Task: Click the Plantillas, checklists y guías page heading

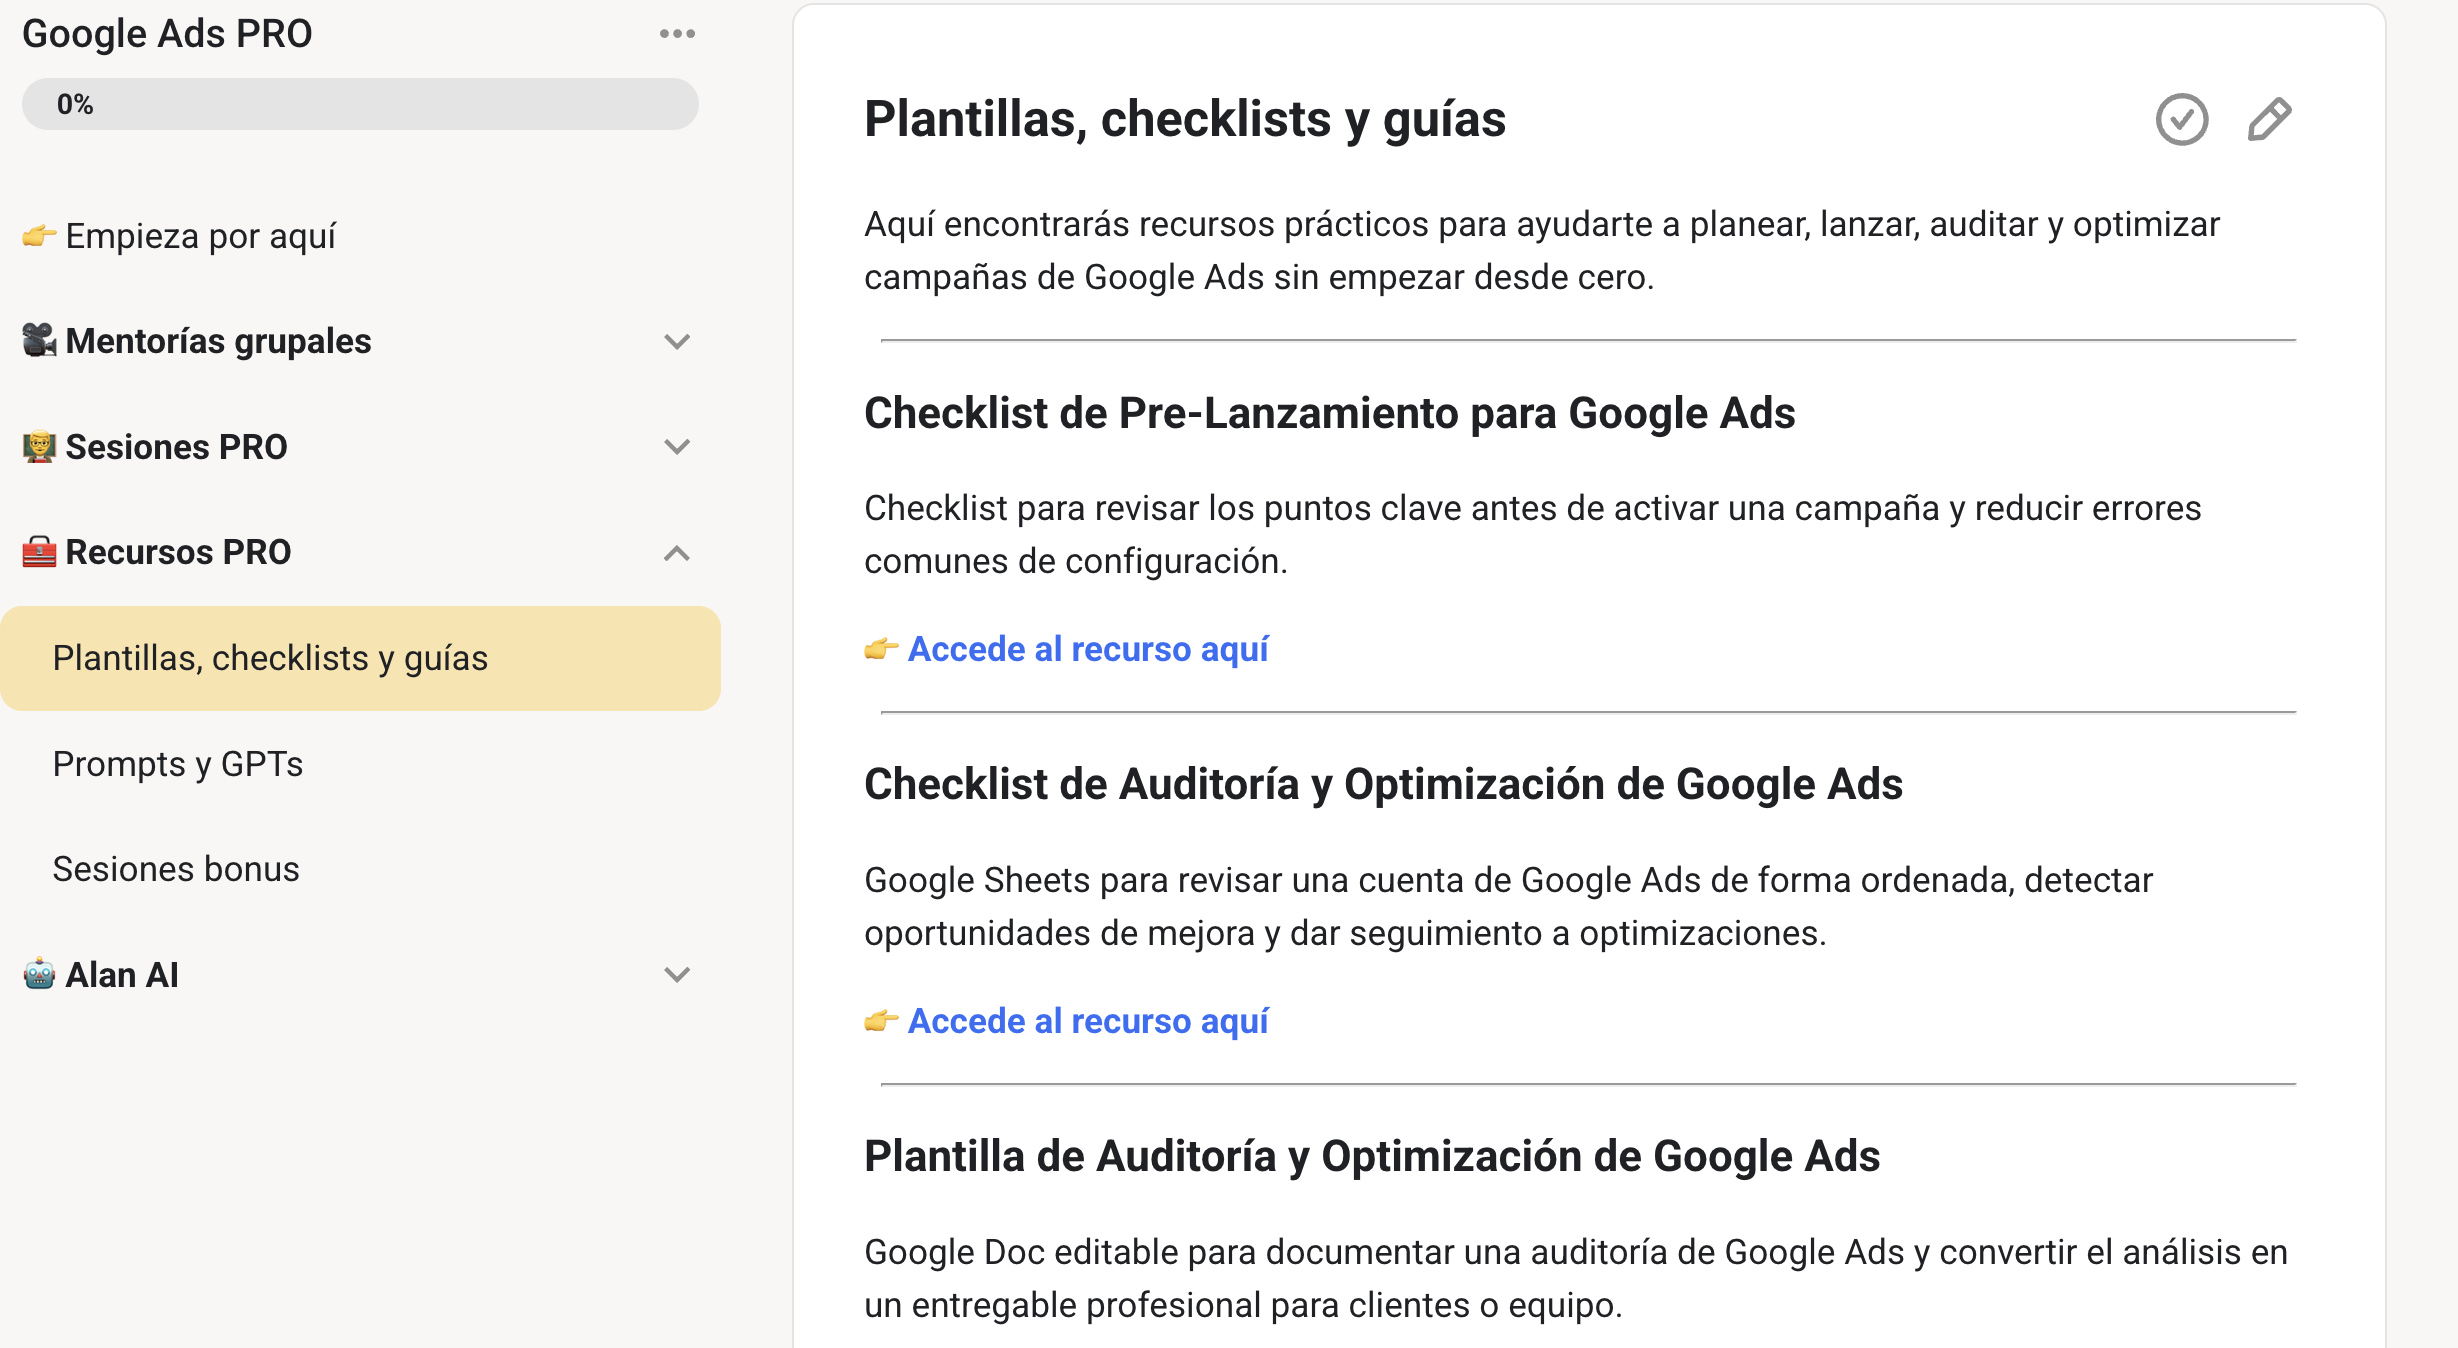Action: pos(1185,119)
